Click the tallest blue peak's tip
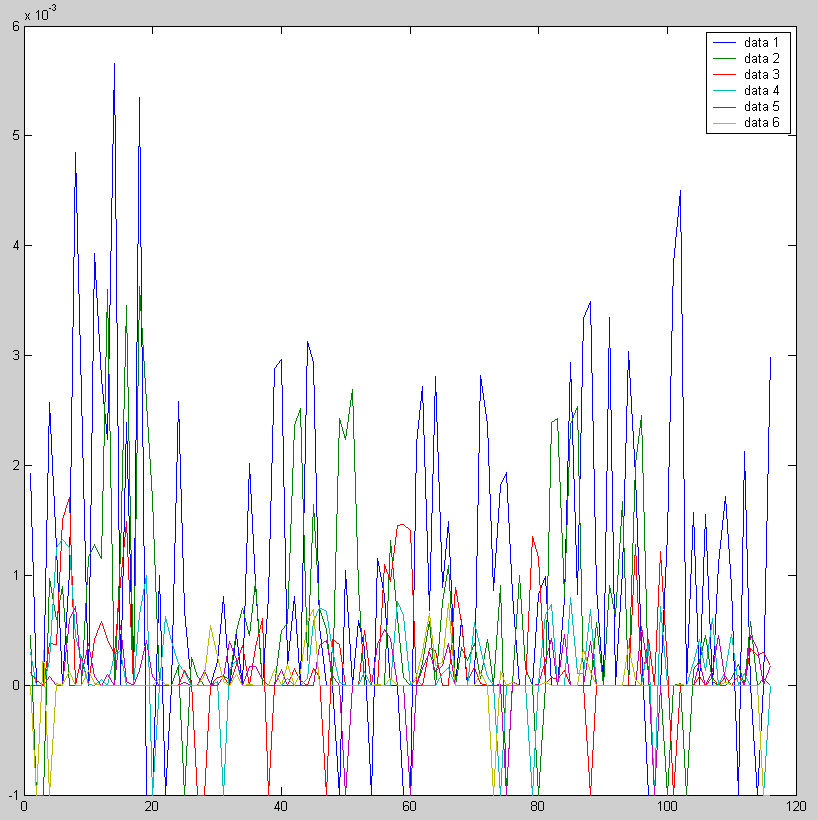The height and width of the screenshot is (820, 818). (x=114, y=63)
